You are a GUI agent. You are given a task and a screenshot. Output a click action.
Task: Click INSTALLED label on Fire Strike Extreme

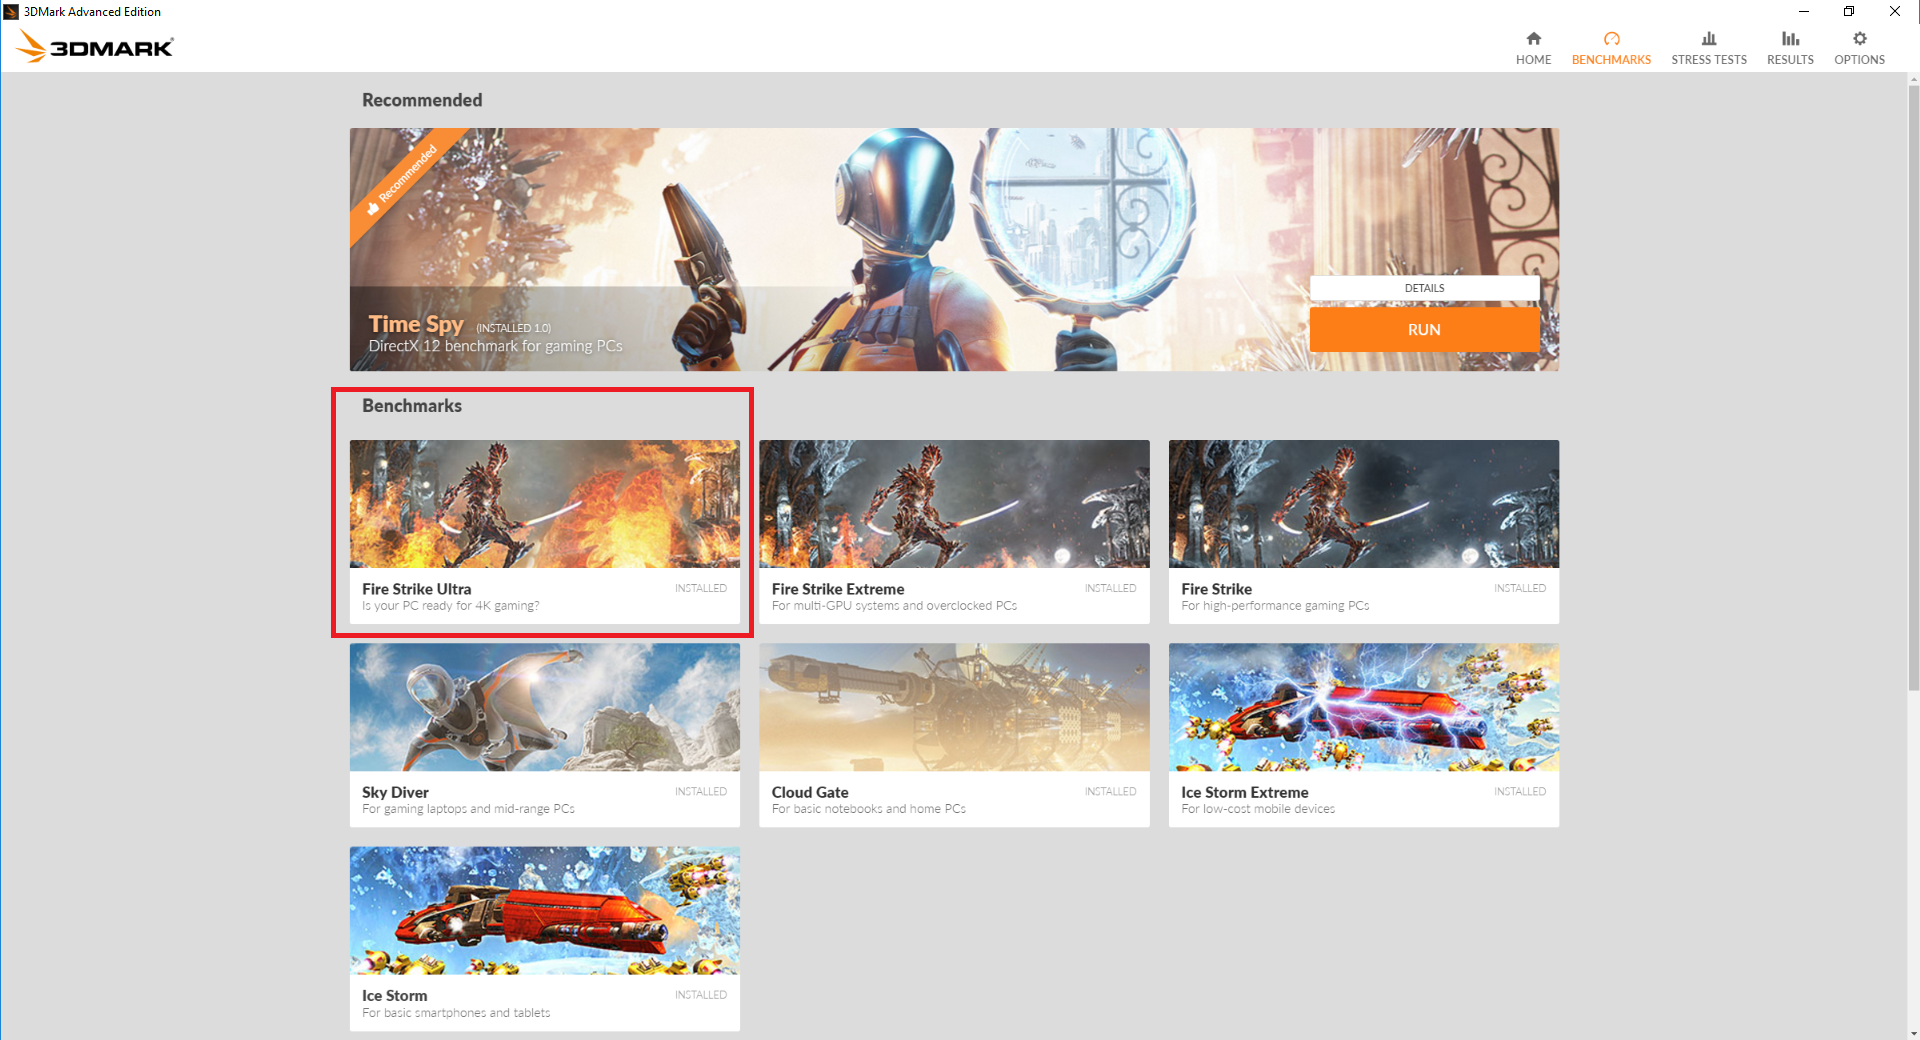click(1110, 588)
